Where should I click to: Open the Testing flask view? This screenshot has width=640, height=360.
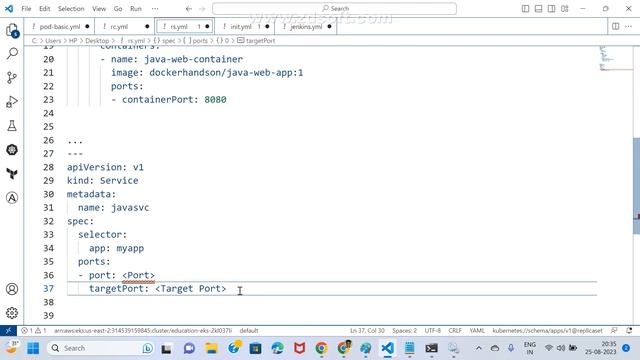(12, 125)
